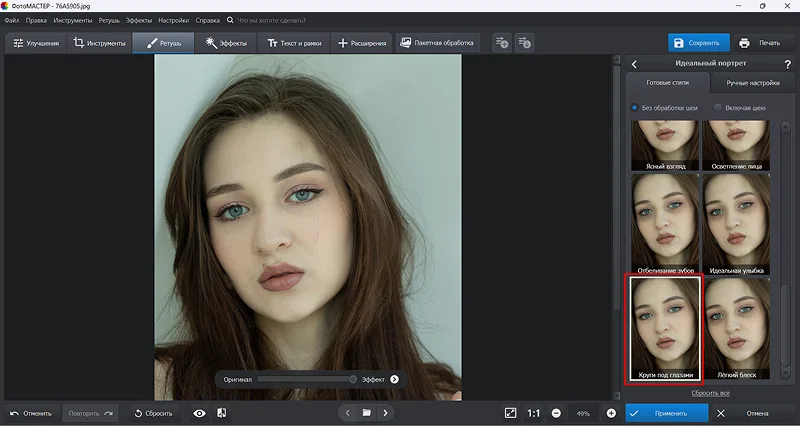The image size is (800, 426).
Task: Click the search field Что вы хотите сделать
Action: 271,20
